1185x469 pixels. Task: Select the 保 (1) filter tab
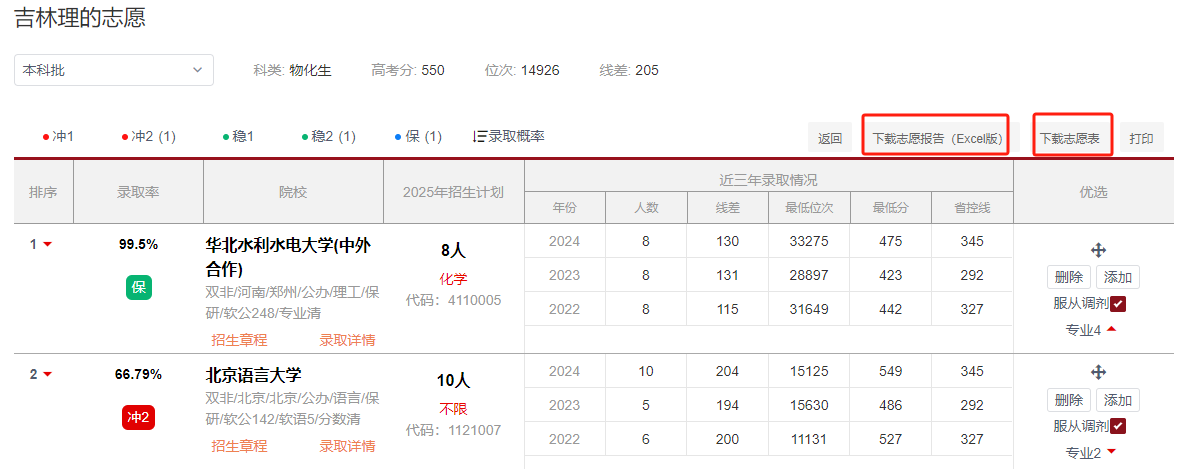click(x=418, y=136)
